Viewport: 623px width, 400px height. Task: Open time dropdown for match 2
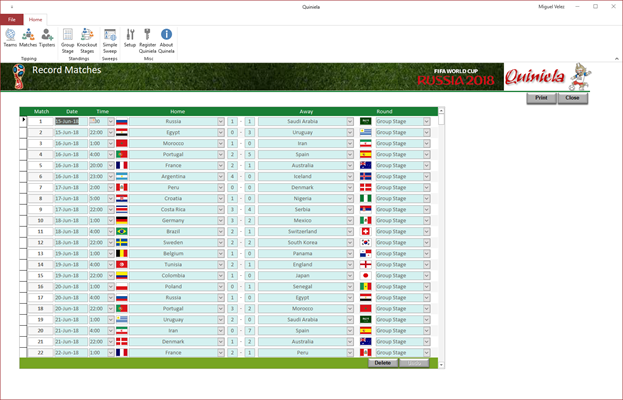click(111, 132)
